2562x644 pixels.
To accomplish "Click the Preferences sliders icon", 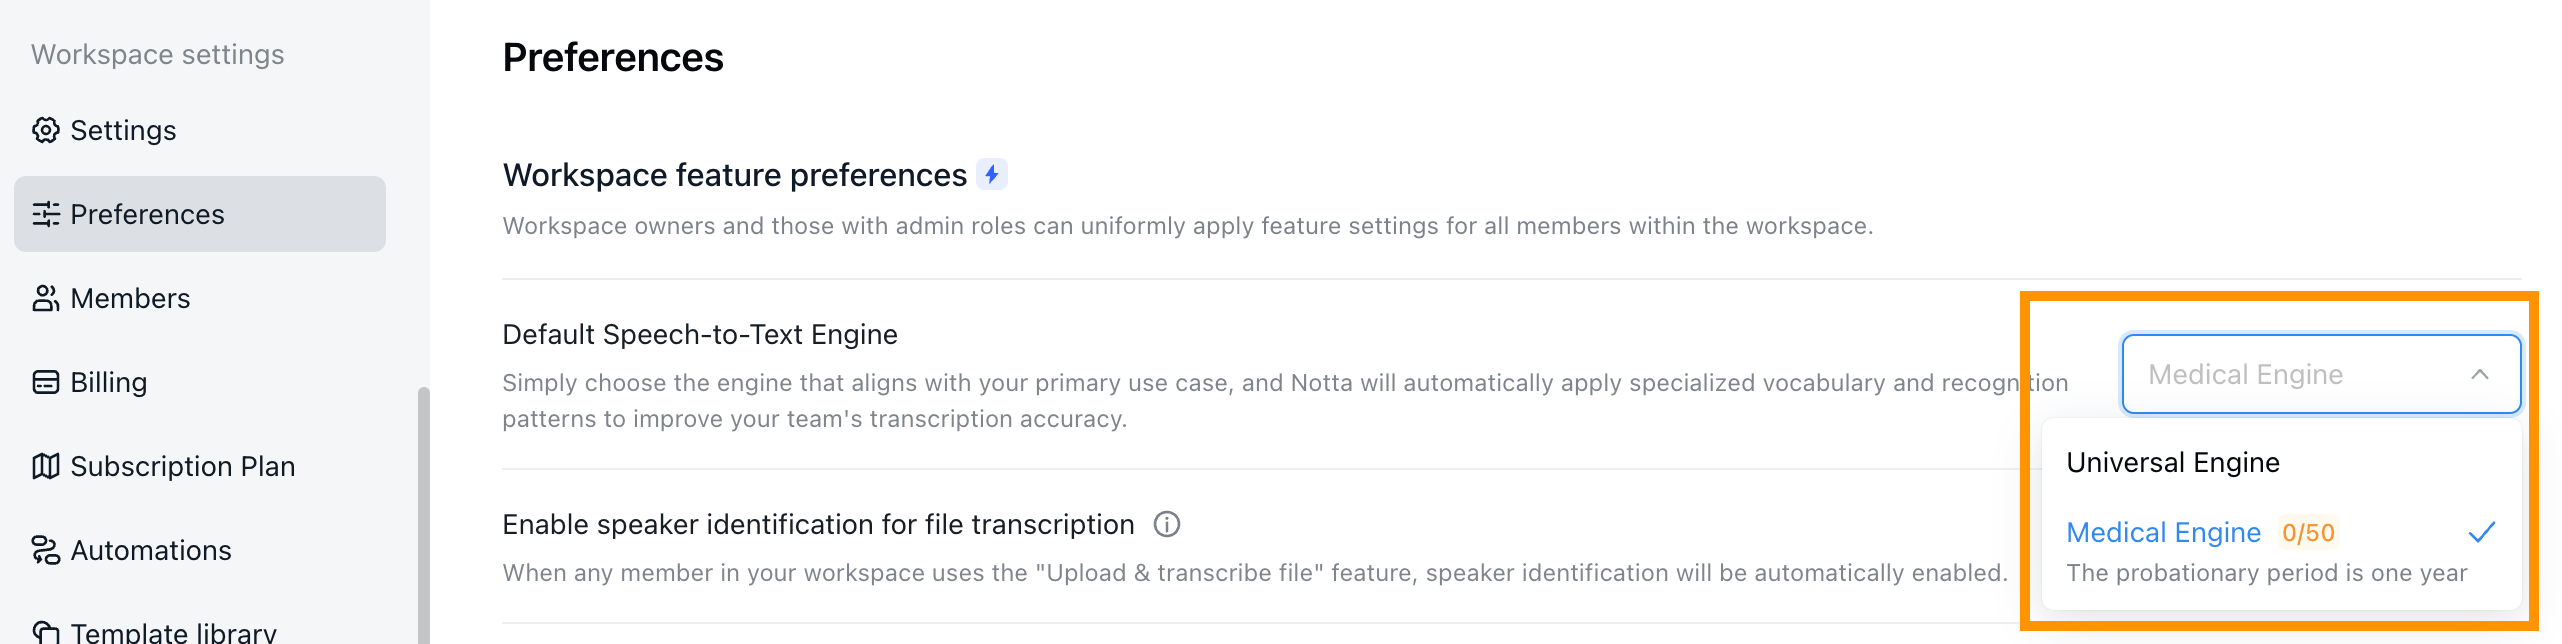I will [45, 214].
